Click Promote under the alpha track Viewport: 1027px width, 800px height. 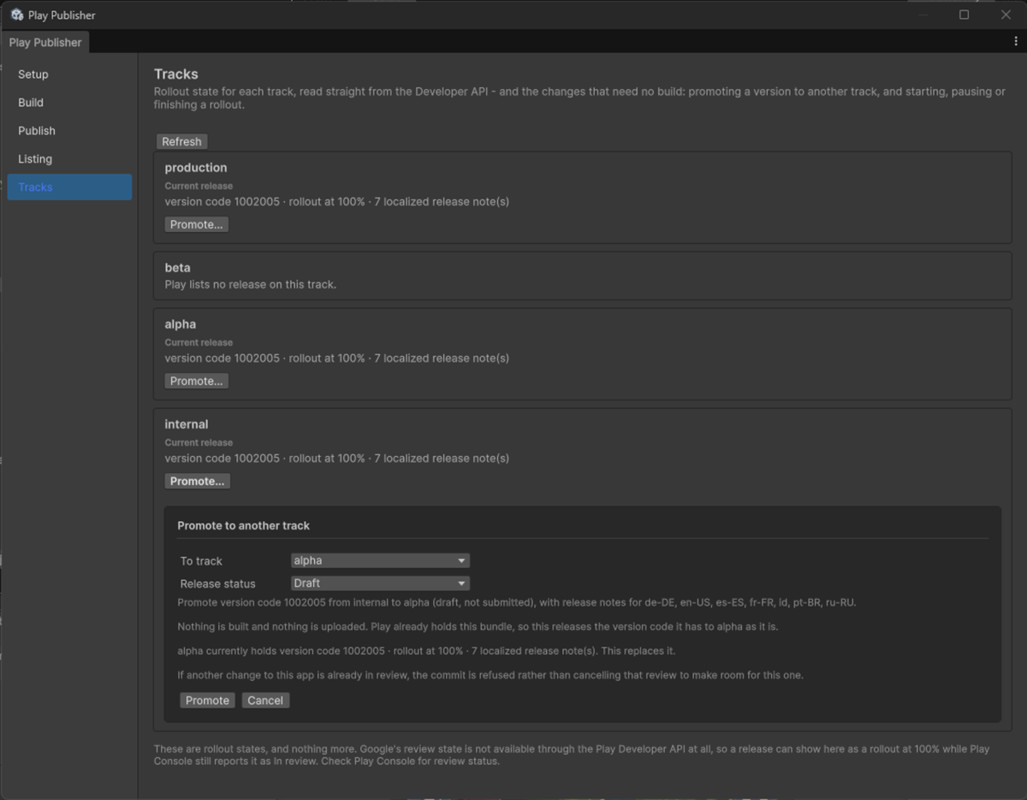[x=196, y=381]
